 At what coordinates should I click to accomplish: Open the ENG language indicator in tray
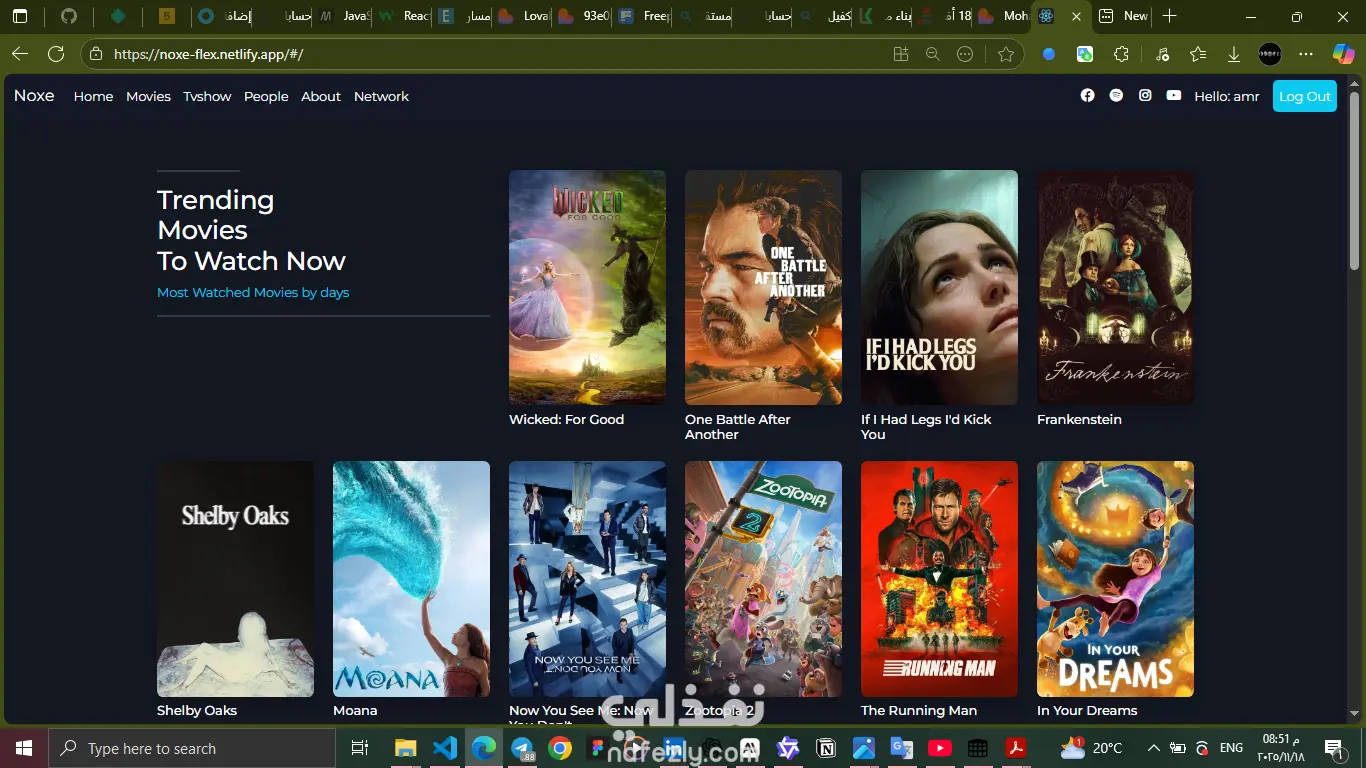point(1231,748)
